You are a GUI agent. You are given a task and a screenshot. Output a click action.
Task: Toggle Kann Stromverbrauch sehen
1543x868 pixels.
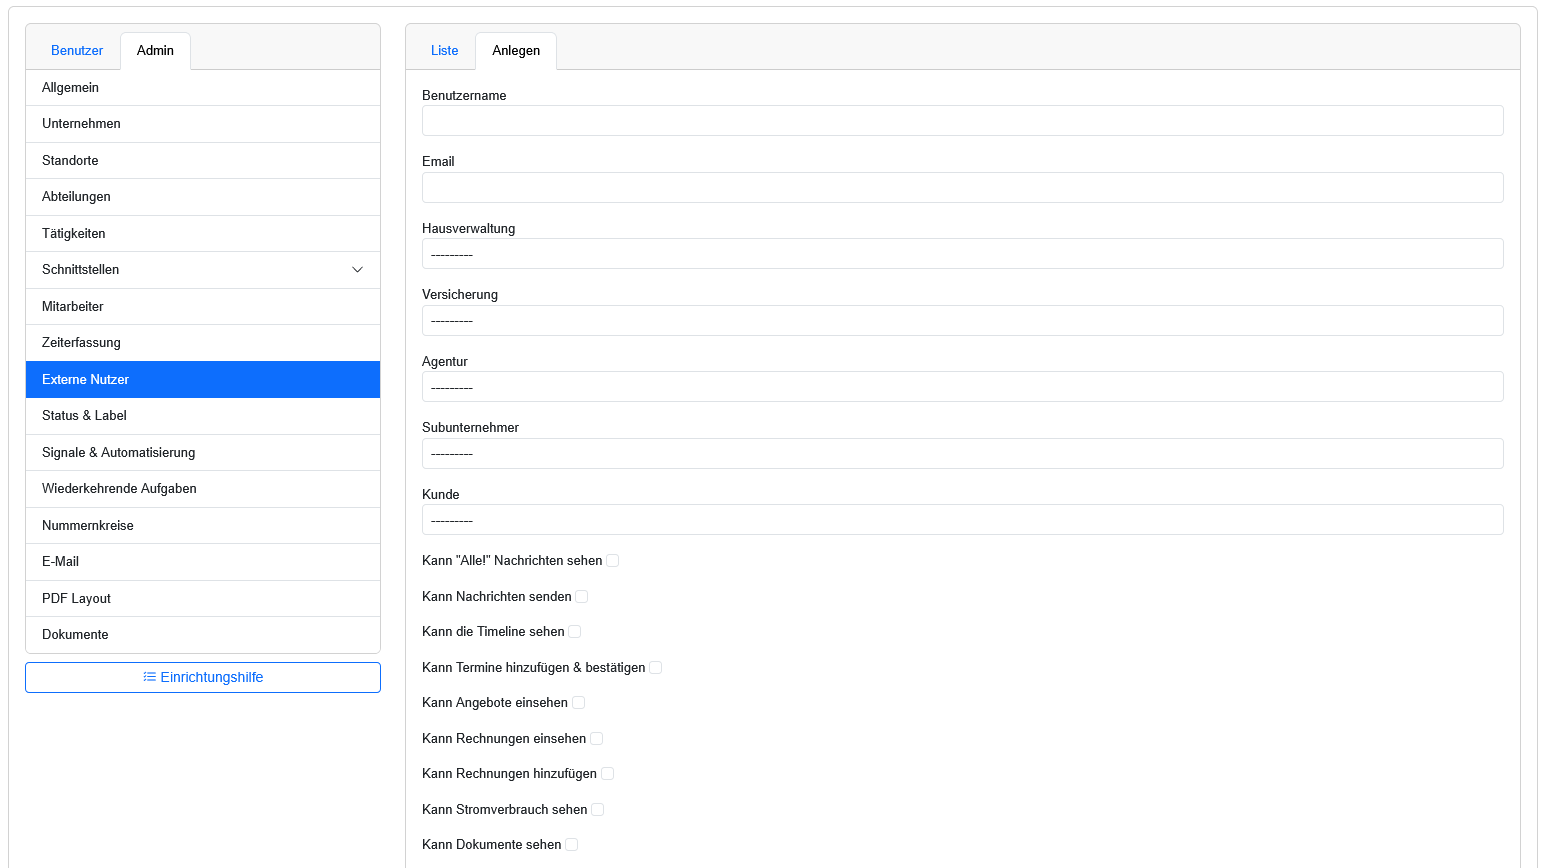coord(598,810)
